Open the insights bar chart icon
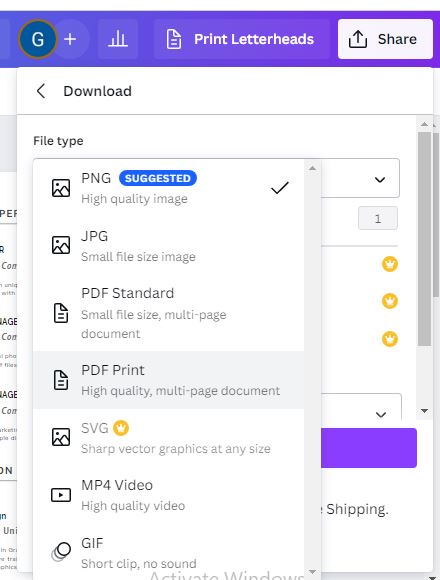 [x=118, y=39]
